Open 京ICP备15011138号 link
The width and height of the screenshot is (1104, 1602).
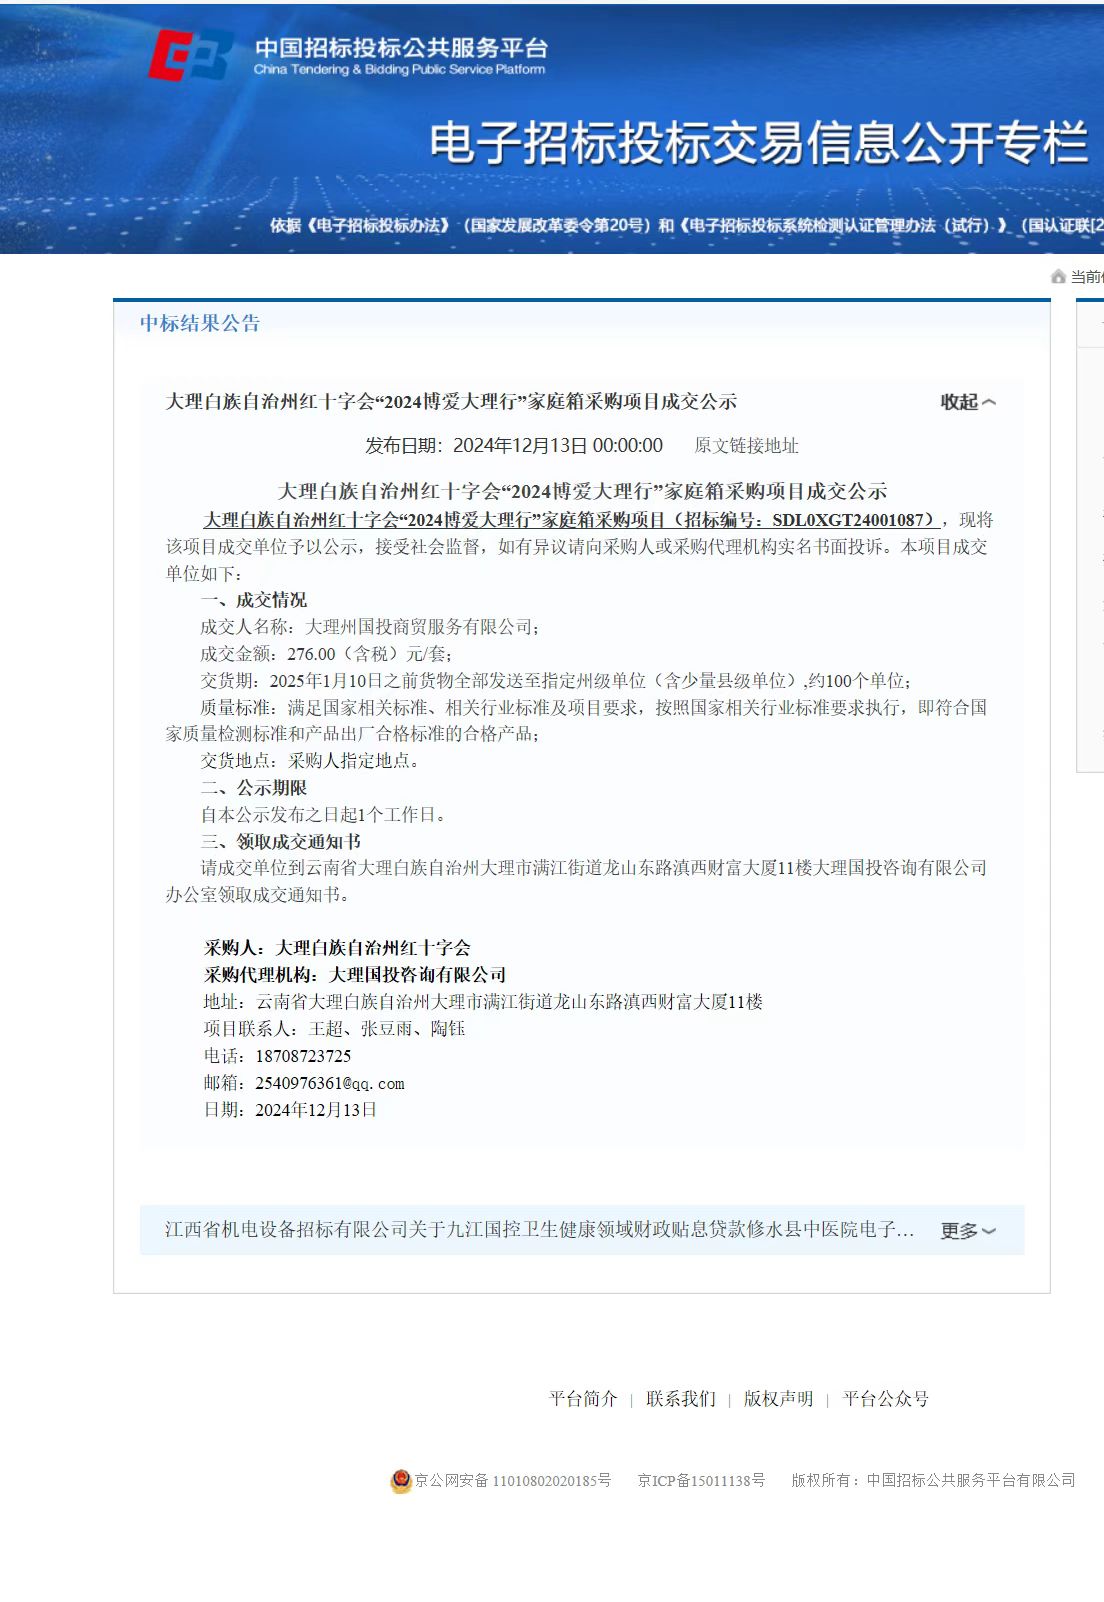701,1480
